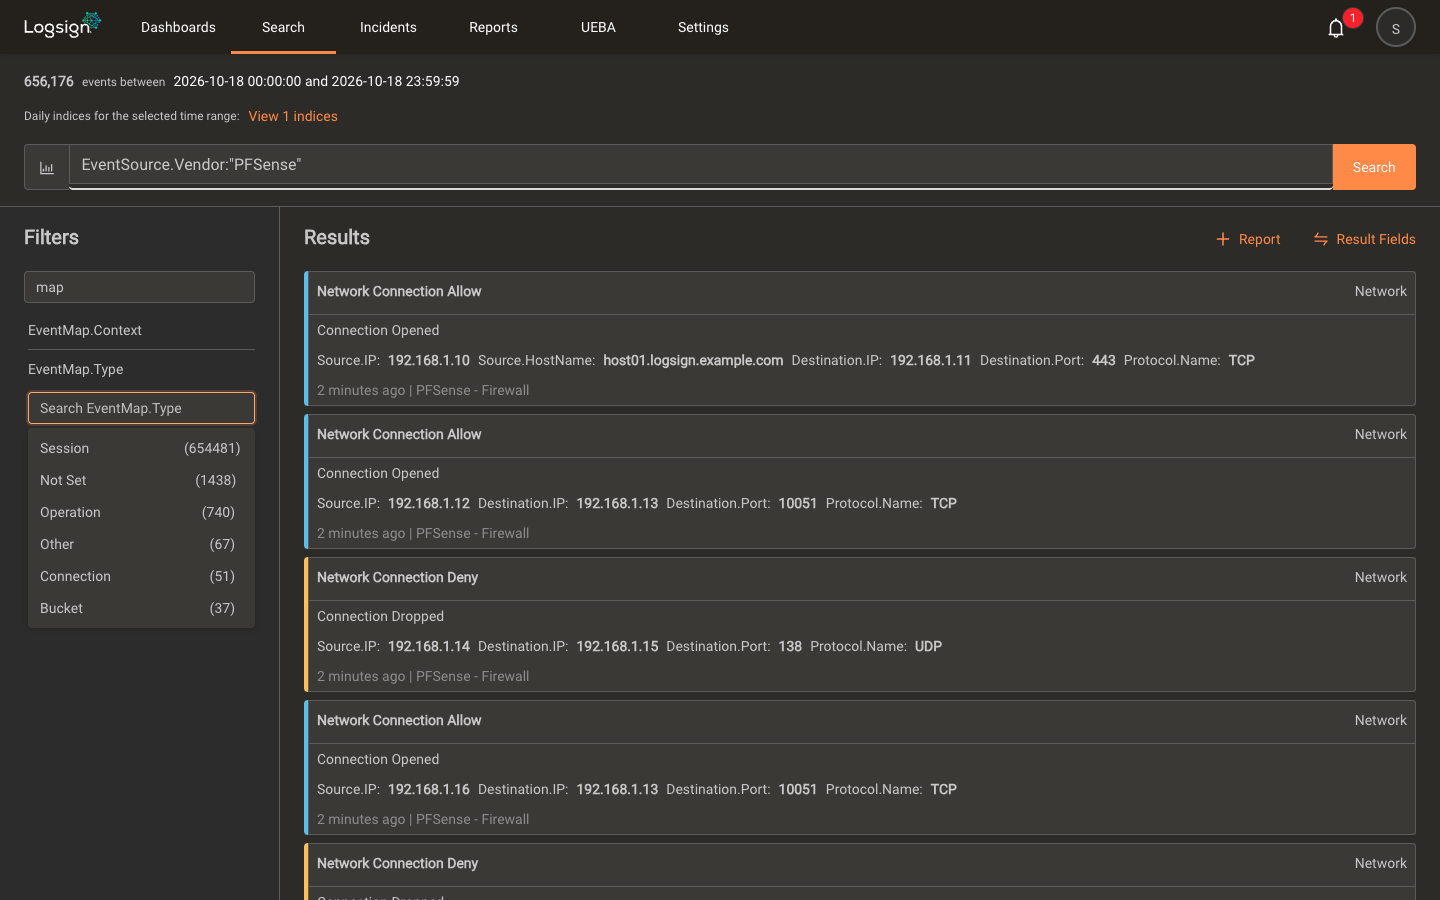Click Destination.IP value 192.168.1.15
This screenshot has width=1440, height=900.
(x=617, y=646)
